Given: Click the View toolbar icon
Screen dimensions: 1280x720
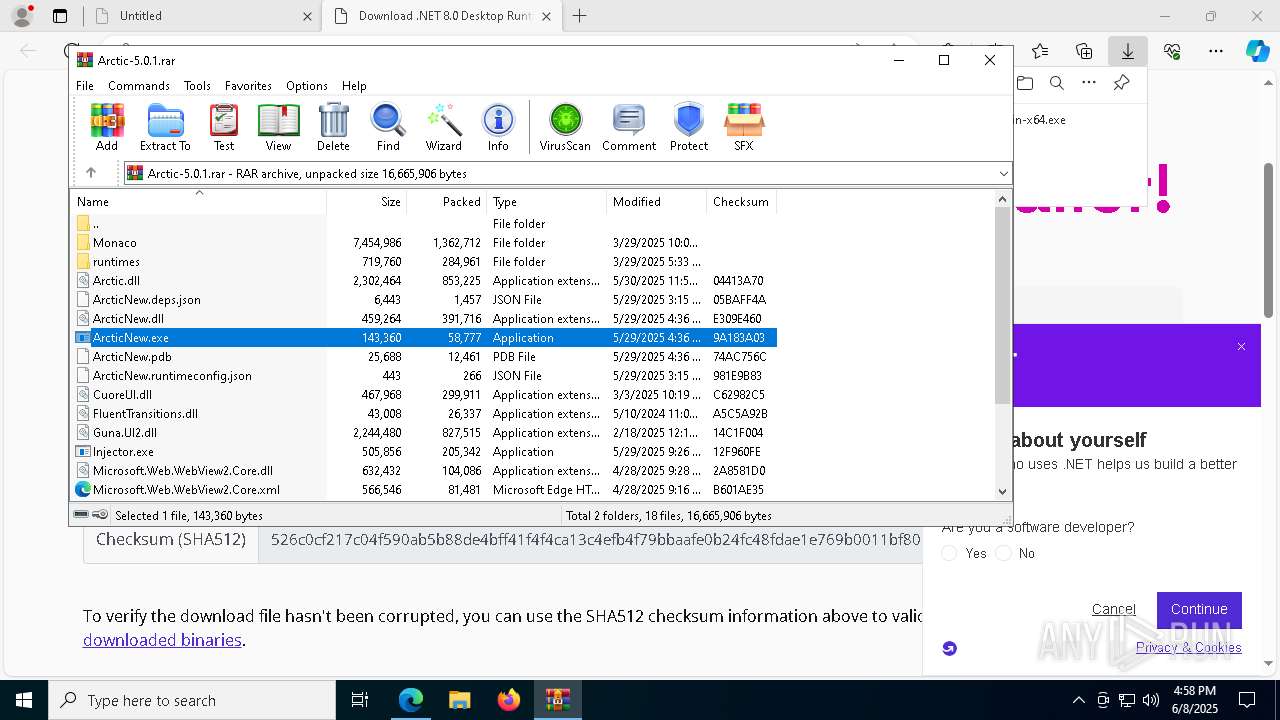Looking at the screenshot, I should [278, 127].
